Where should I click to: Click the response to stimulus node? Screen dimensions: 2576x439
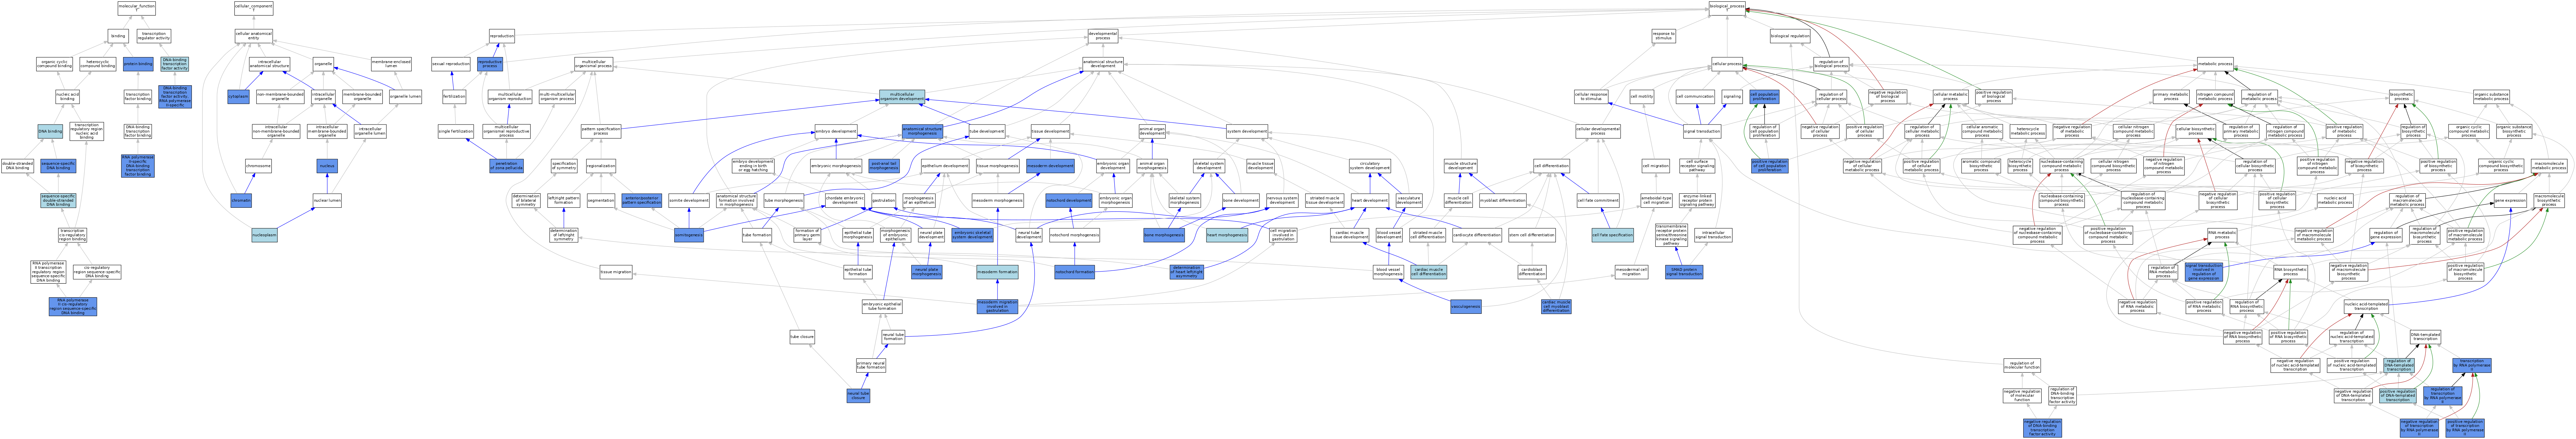tap(1664, 36)
